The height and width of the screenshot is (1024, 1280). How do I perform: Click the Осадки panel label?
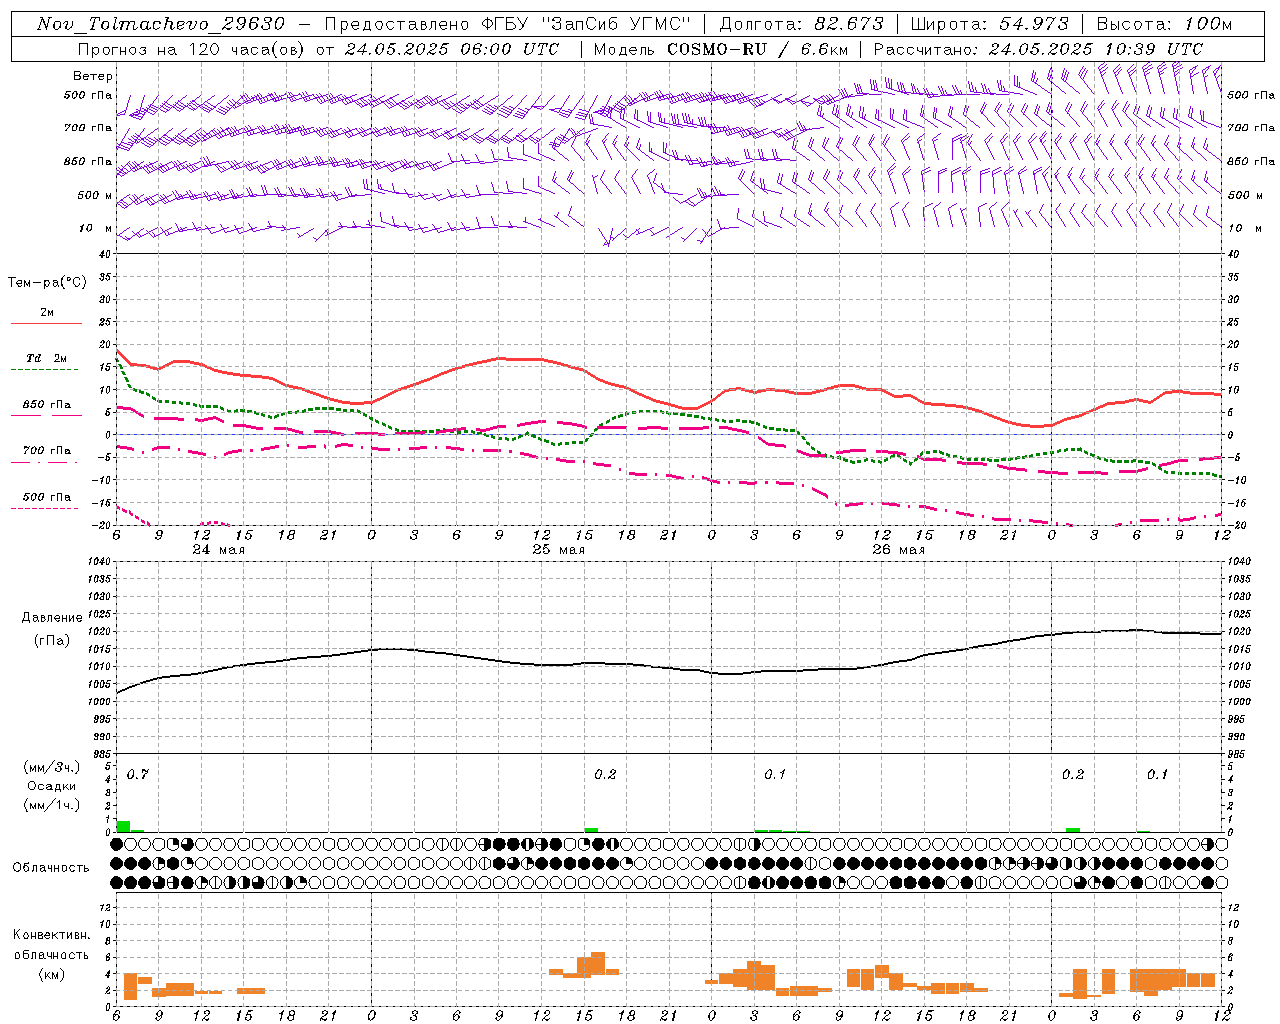[x=52, y=786]
